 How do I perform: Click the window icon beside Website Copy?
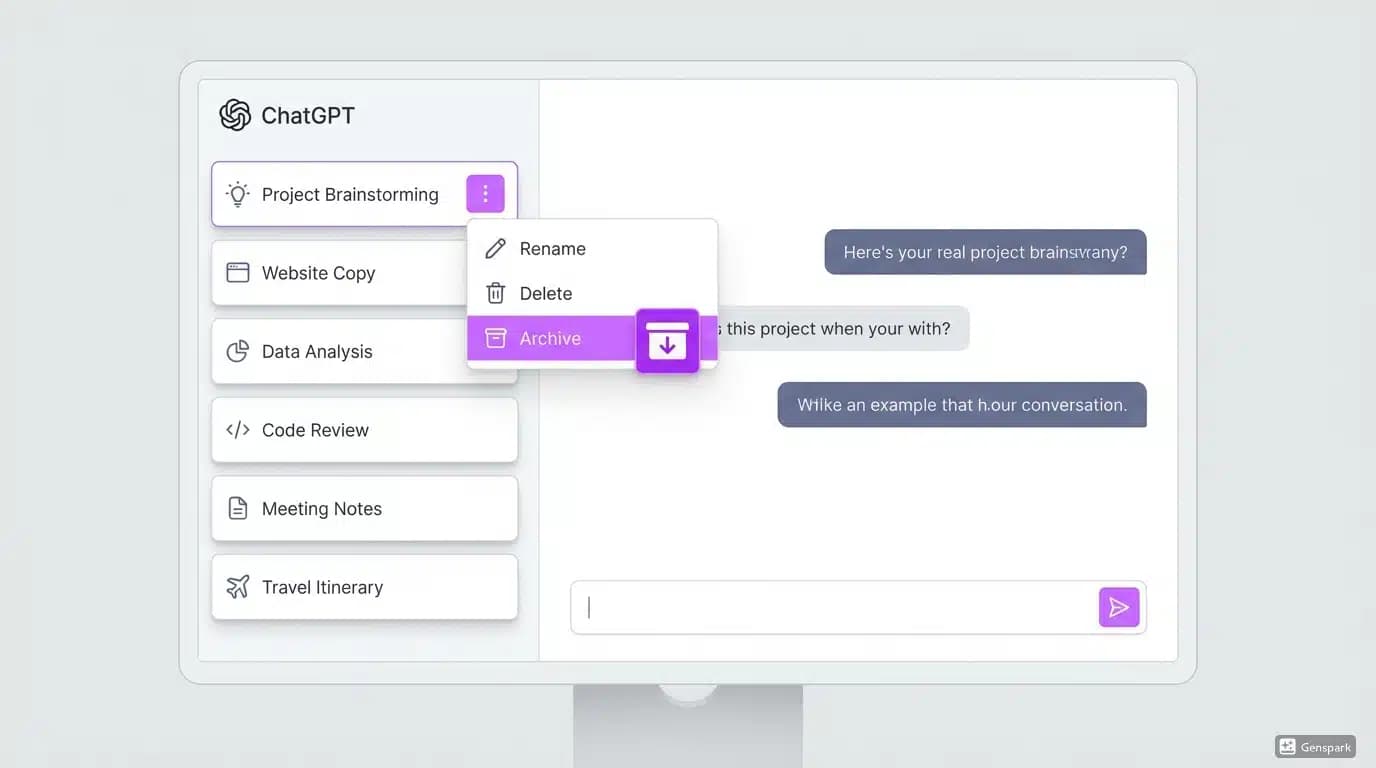(236, 272)
